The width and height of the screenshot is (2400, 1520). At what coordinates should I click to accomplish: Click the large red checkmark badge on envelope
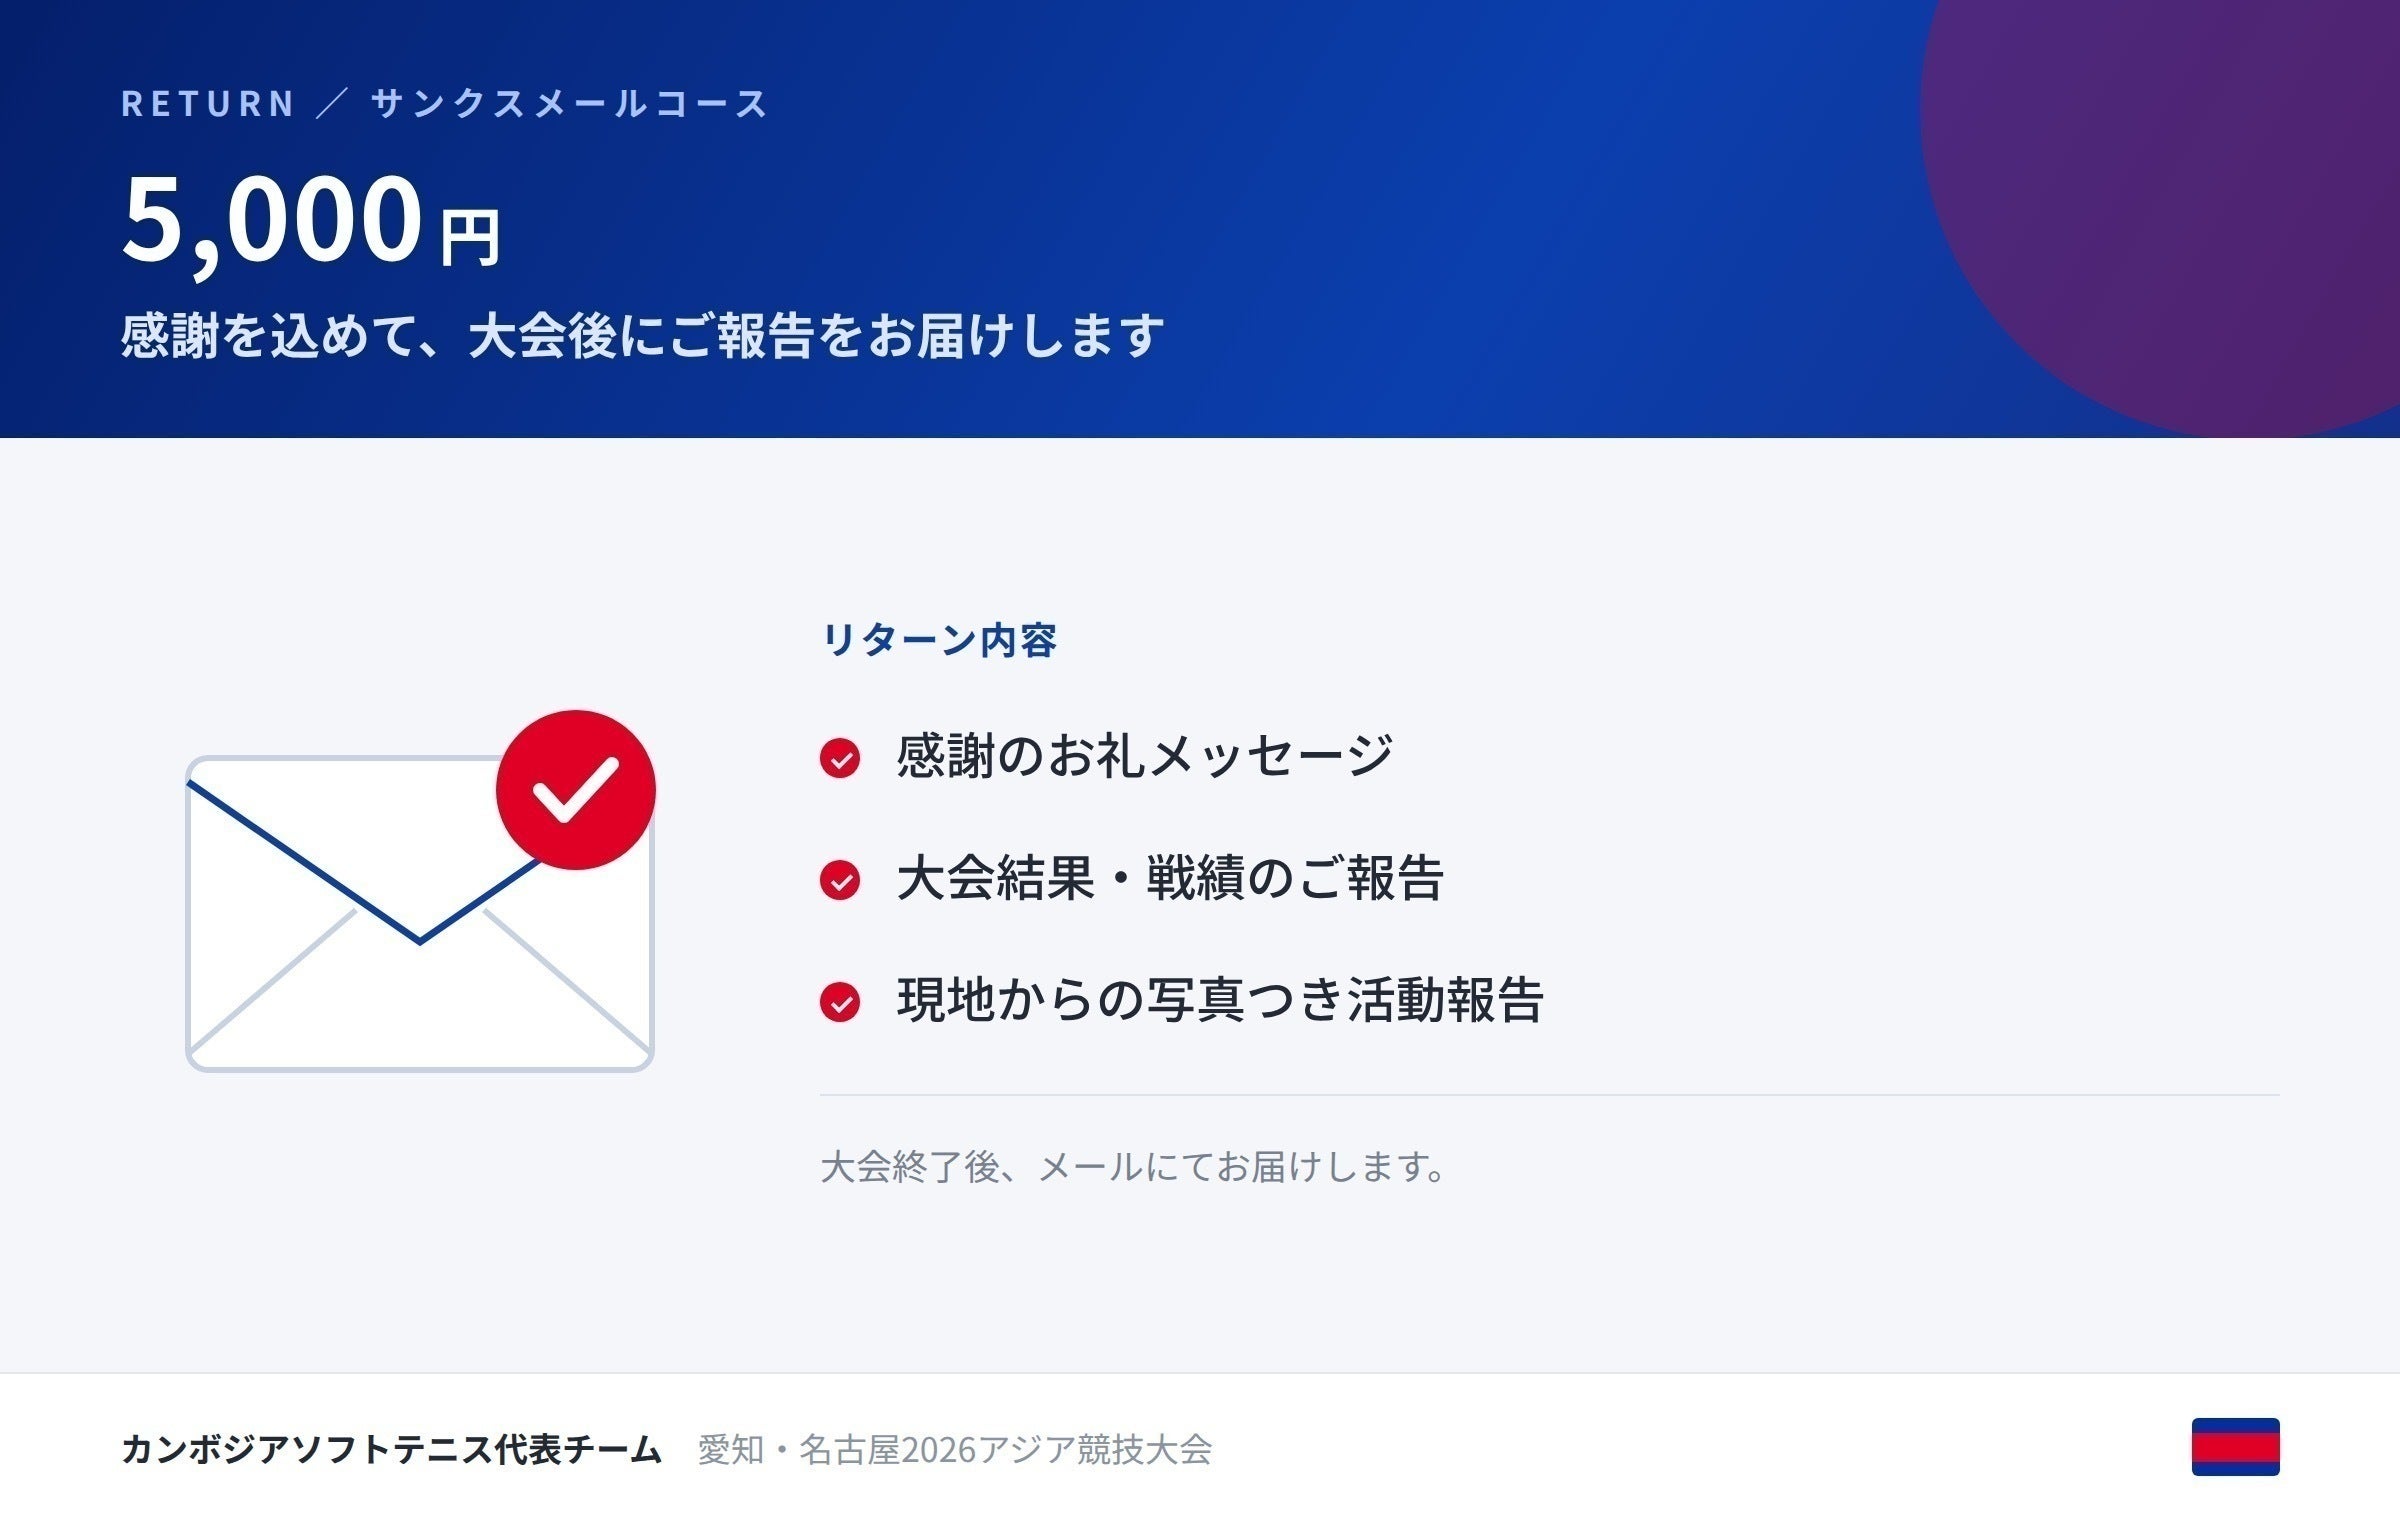pyautogui.click(x=576, y=789)
